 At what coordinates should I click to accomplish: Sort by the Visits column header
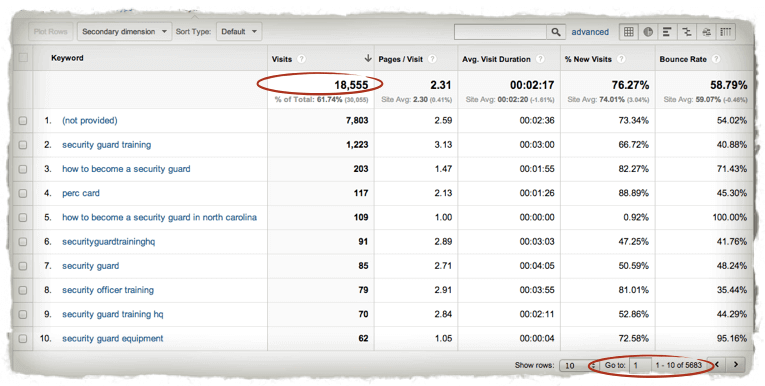click(x=282, y=59)
